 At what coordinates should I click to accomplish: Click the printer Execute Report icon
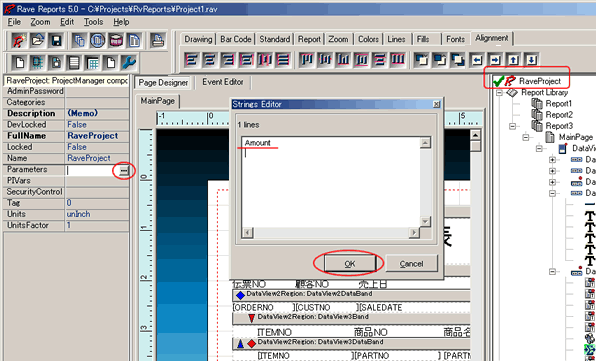coord(157,40)
